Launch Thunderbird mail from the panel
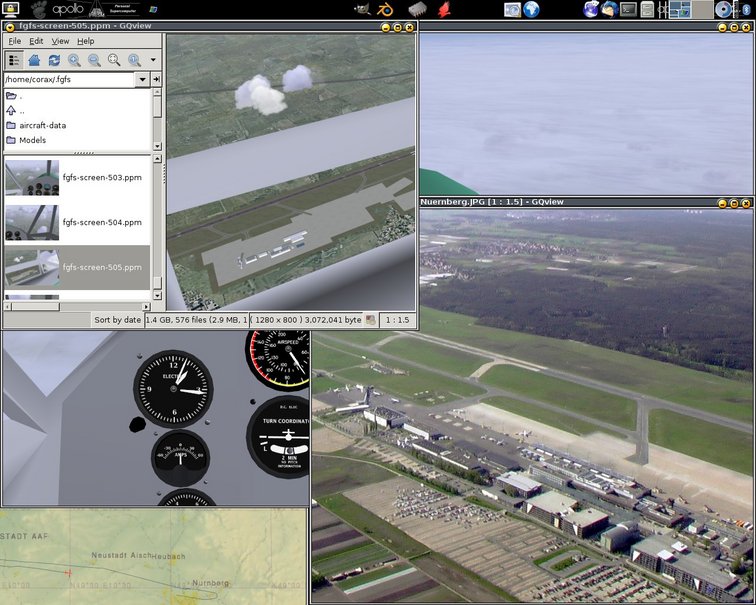 [609, 9]
